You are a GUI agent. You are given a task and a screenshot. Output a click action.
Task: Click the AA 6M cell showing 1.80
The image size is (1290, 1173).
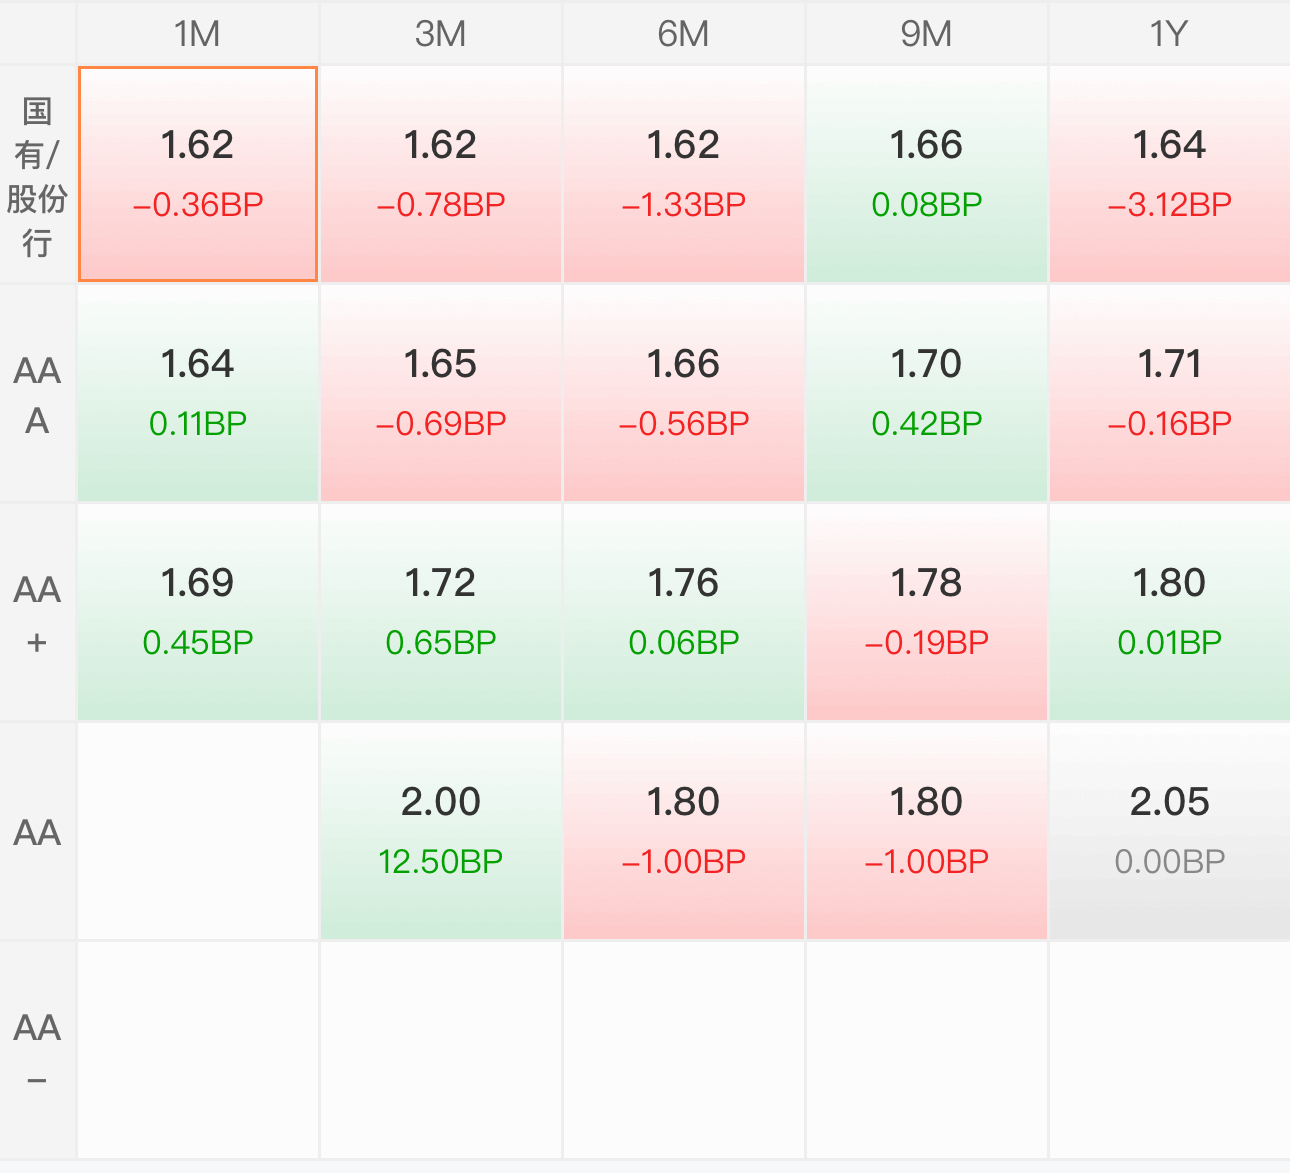coord(684,832)
